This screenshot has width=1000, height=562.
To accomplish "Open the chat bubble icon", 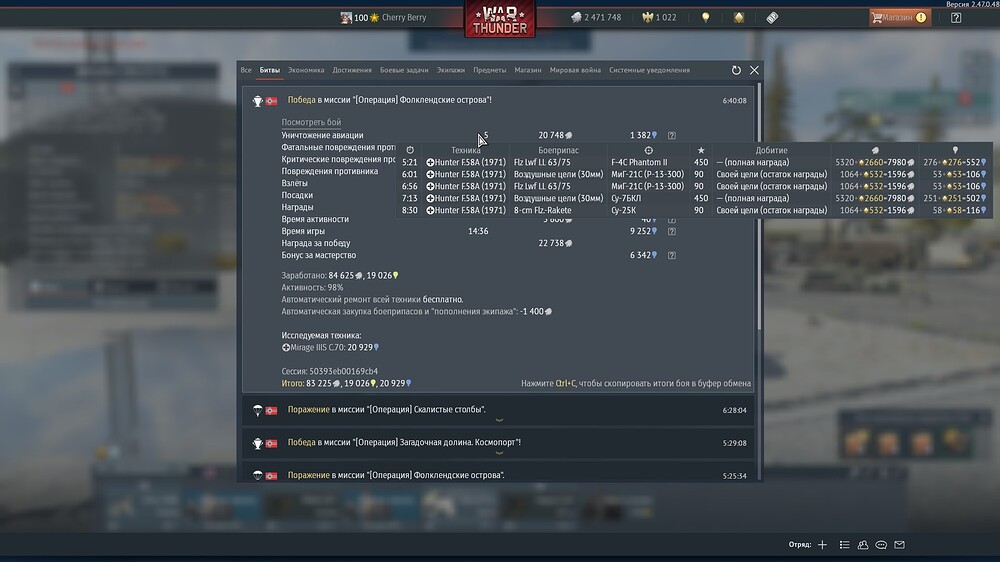I will pos(881,545).
